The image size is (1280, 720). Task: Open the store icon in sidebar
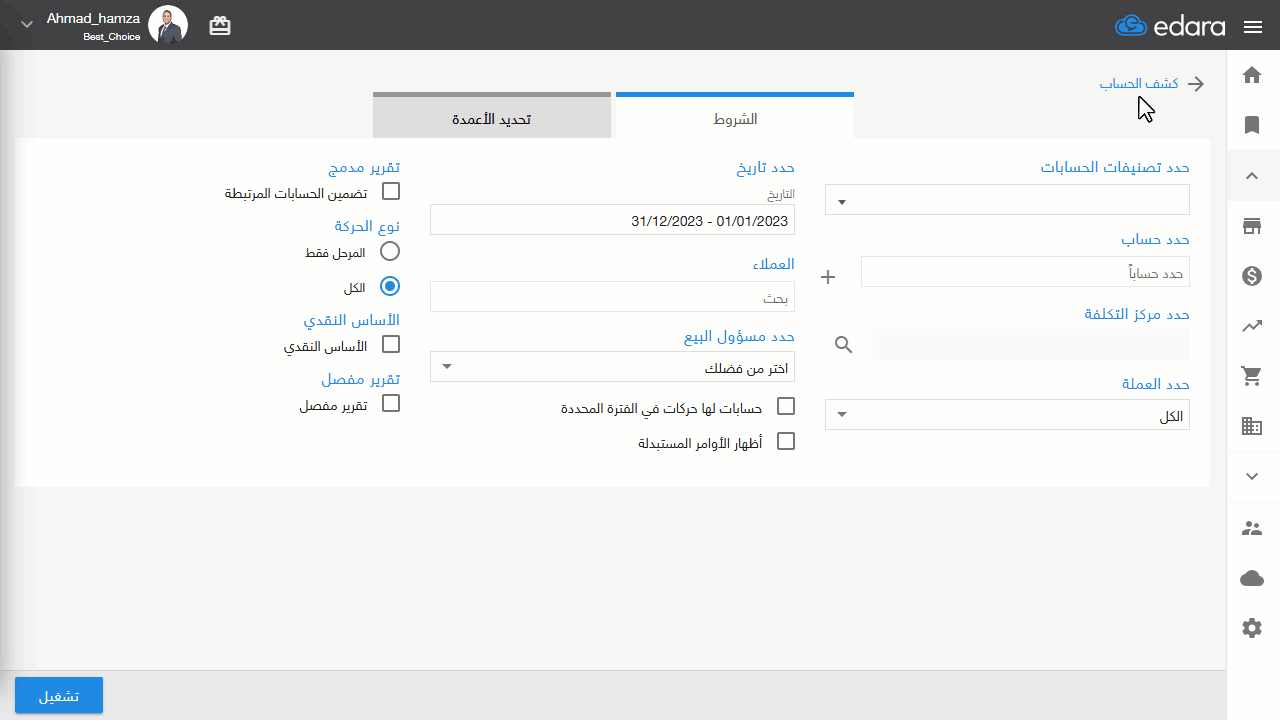click(1252, 226)
